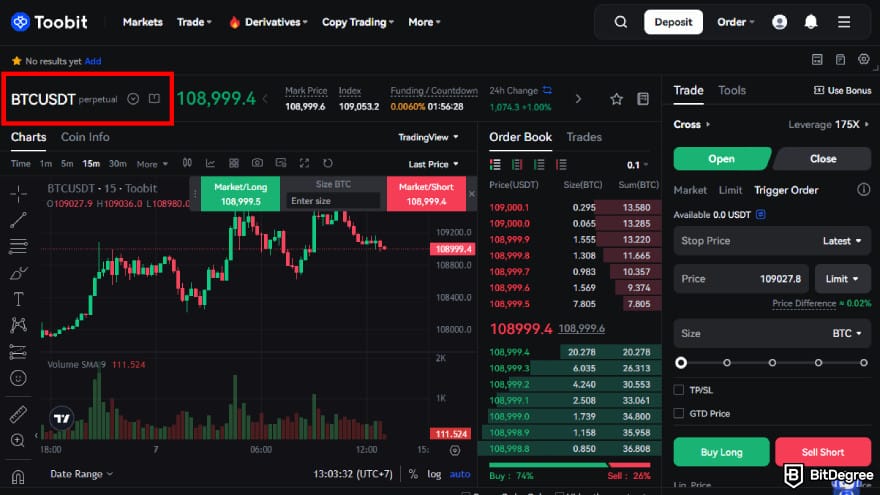Select the chart patterns tool
Screen dimensions: 880x495
(x=19, y=325)
